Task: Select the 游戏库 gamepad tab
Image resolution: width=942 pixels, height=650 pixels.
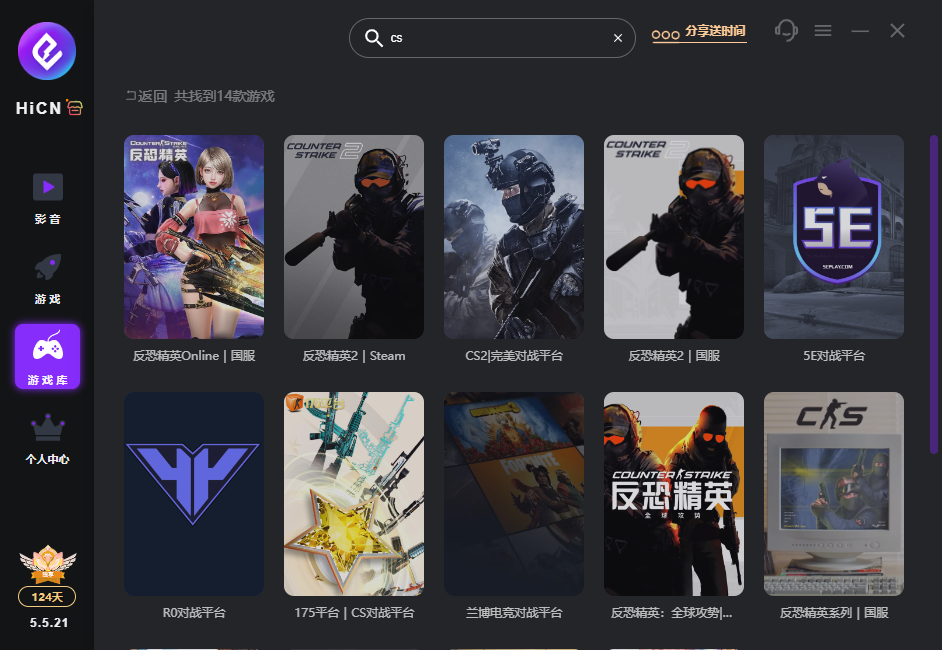Action: pyautogui.click(x=47, y=356)
